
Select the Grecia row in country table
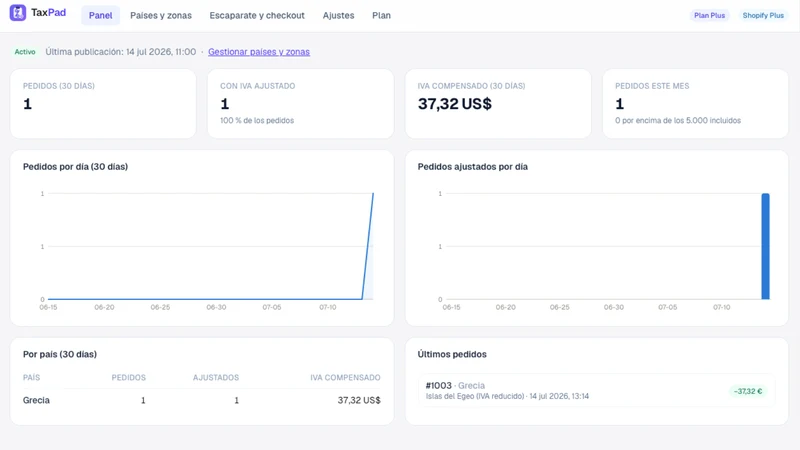(202, 400)
